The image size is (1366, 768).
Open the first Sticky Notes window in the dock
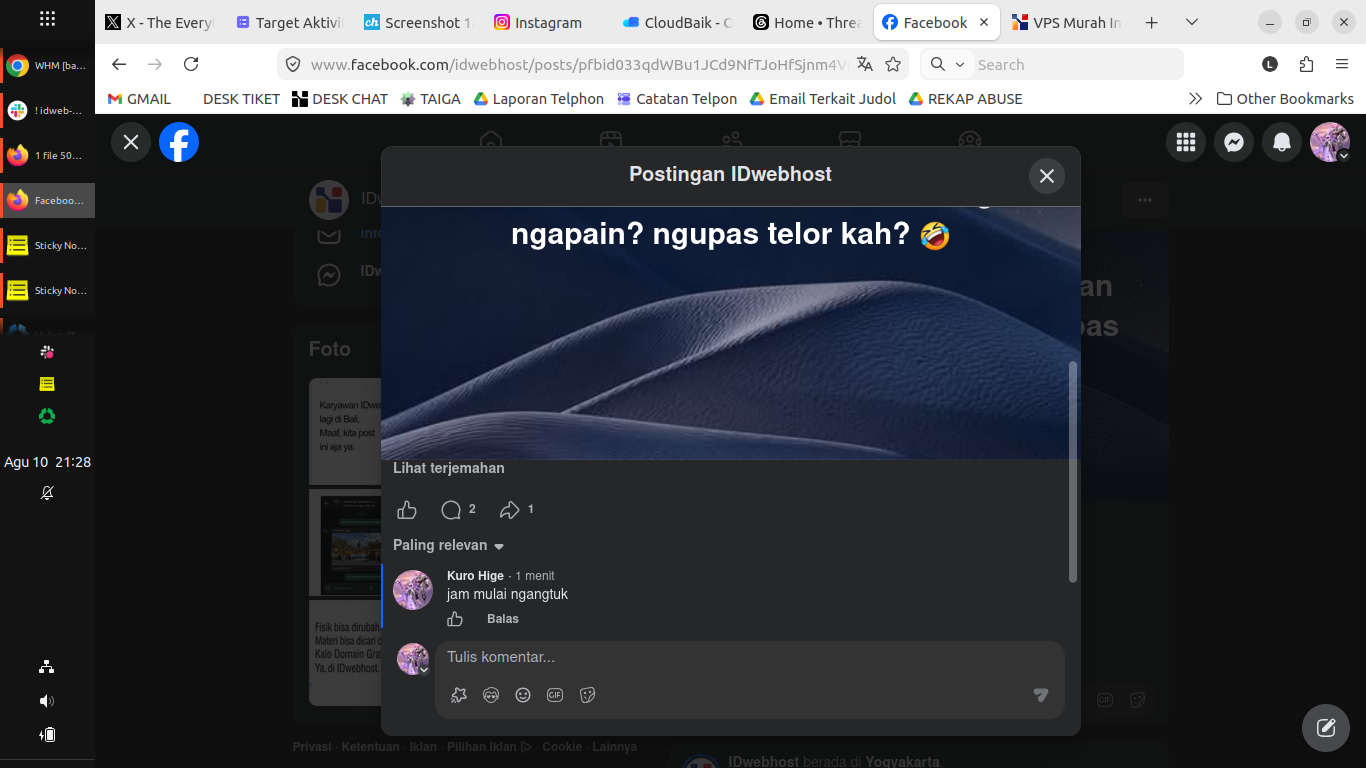tap(48, 246)
